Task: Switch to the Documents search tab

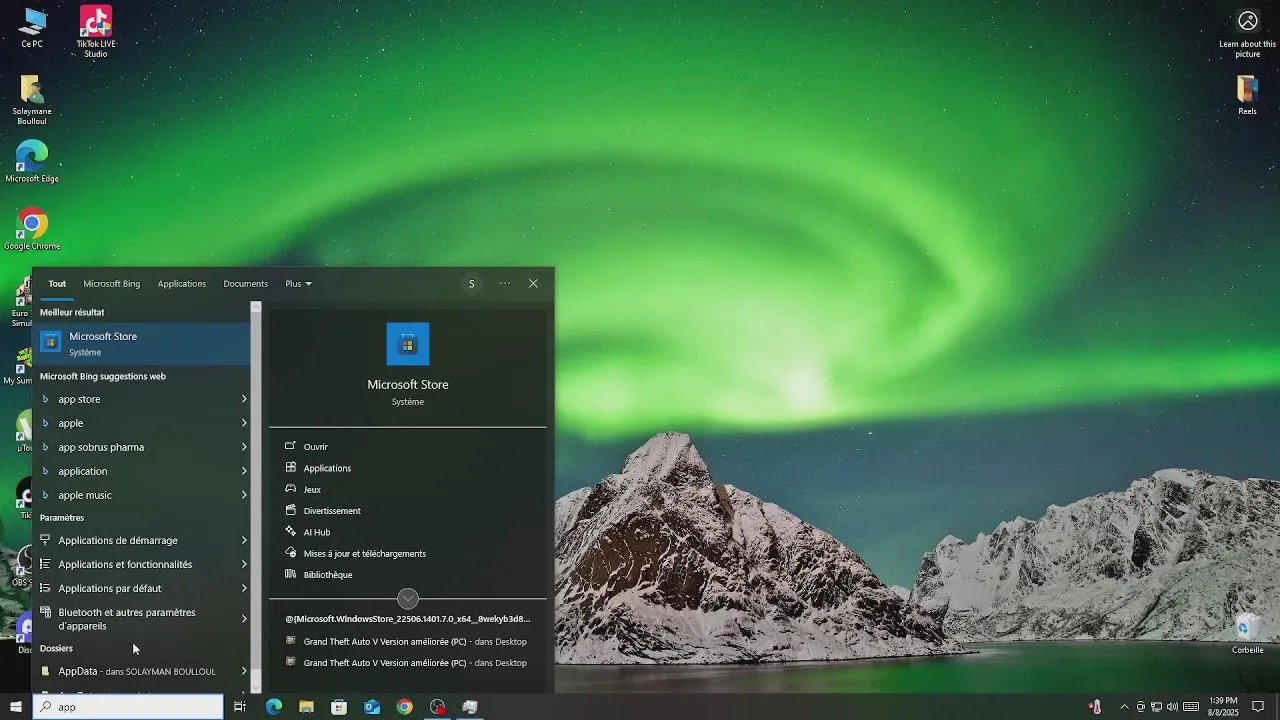Action: click(x=245, y=284)
